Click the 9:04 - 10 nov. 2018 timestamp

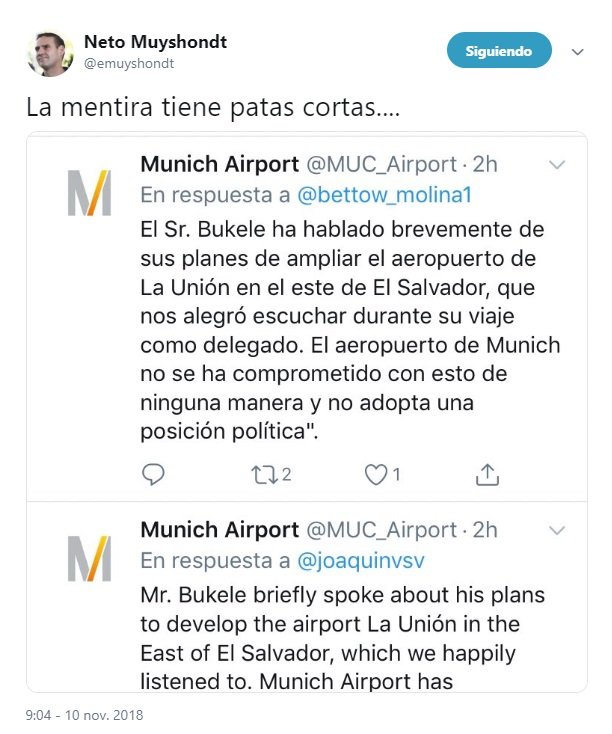86,714
